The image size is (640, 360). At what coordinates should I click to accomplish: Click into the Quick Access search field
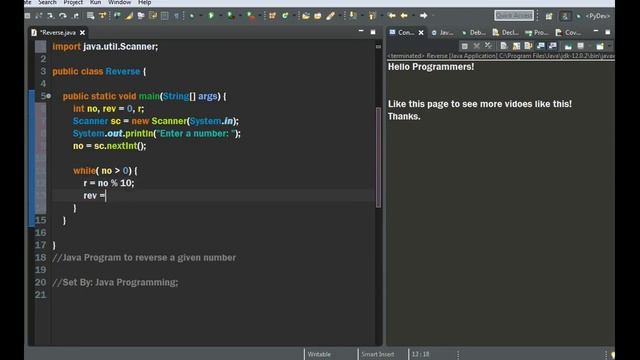514,16
